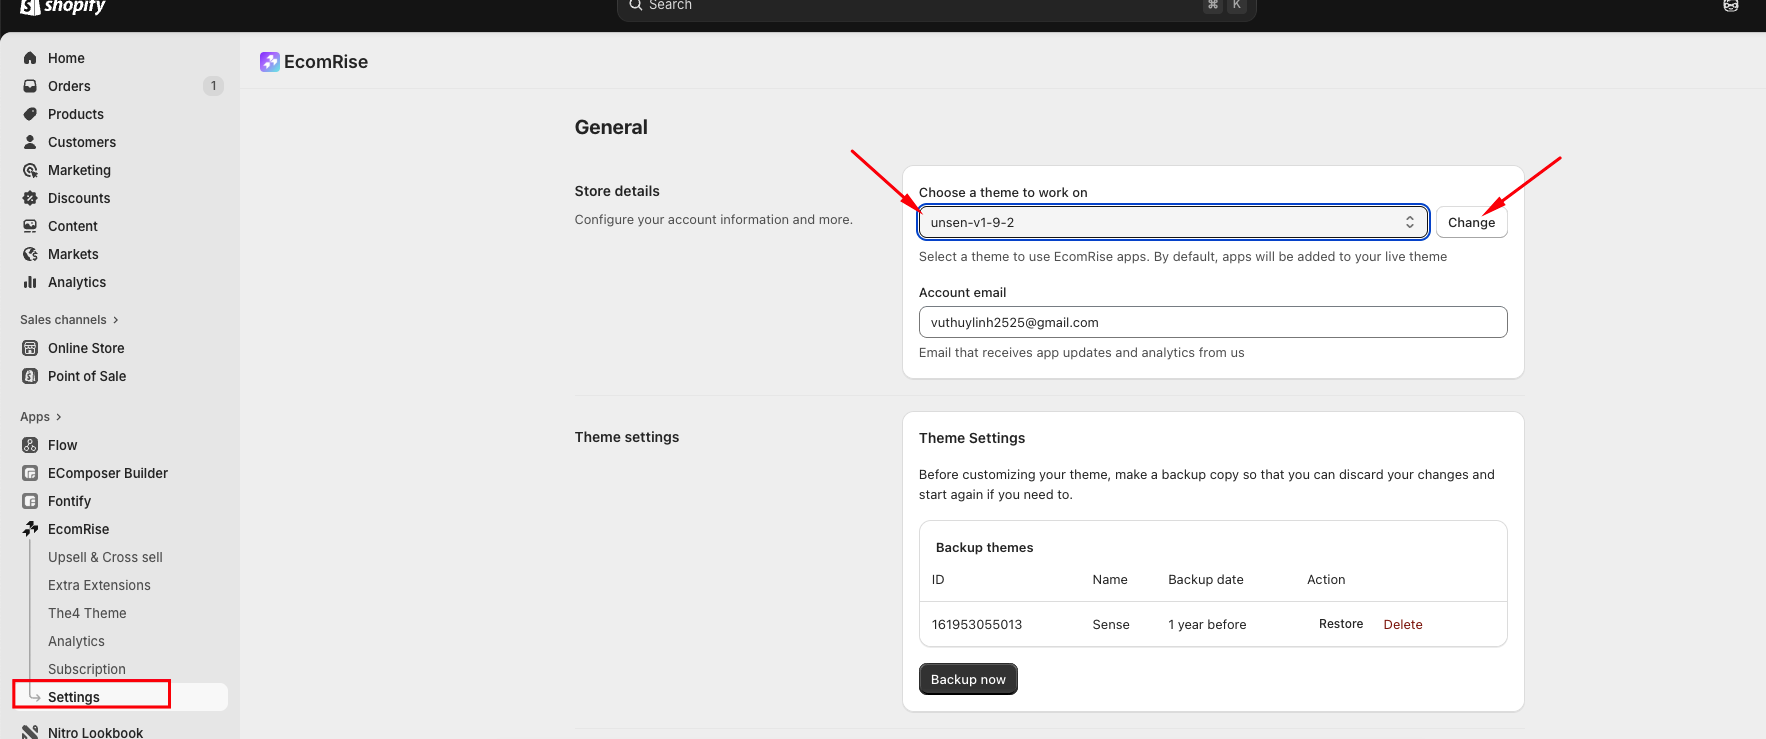Click the Change theme button
1766x739 pixels.
(1471, 222)
